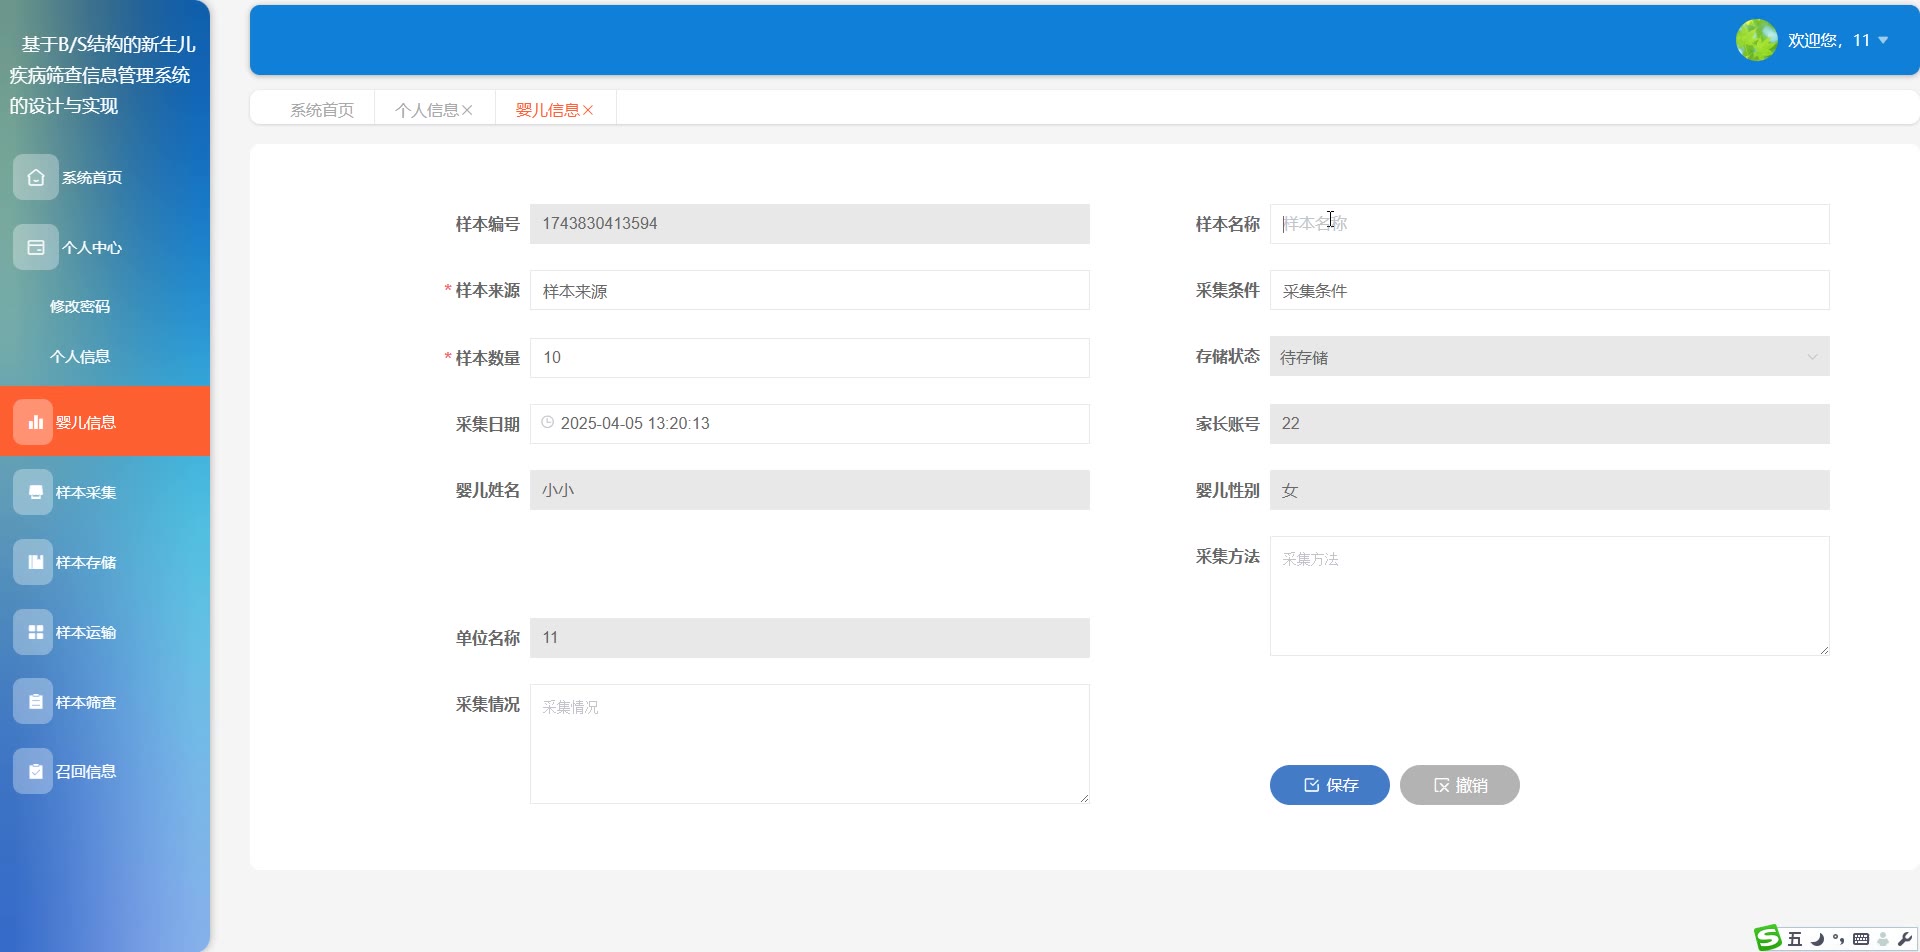Open 修改密码 in the sidebar
Viewport: 1920px width, 952px height.
pyautogui.click(x=80, y=306)
